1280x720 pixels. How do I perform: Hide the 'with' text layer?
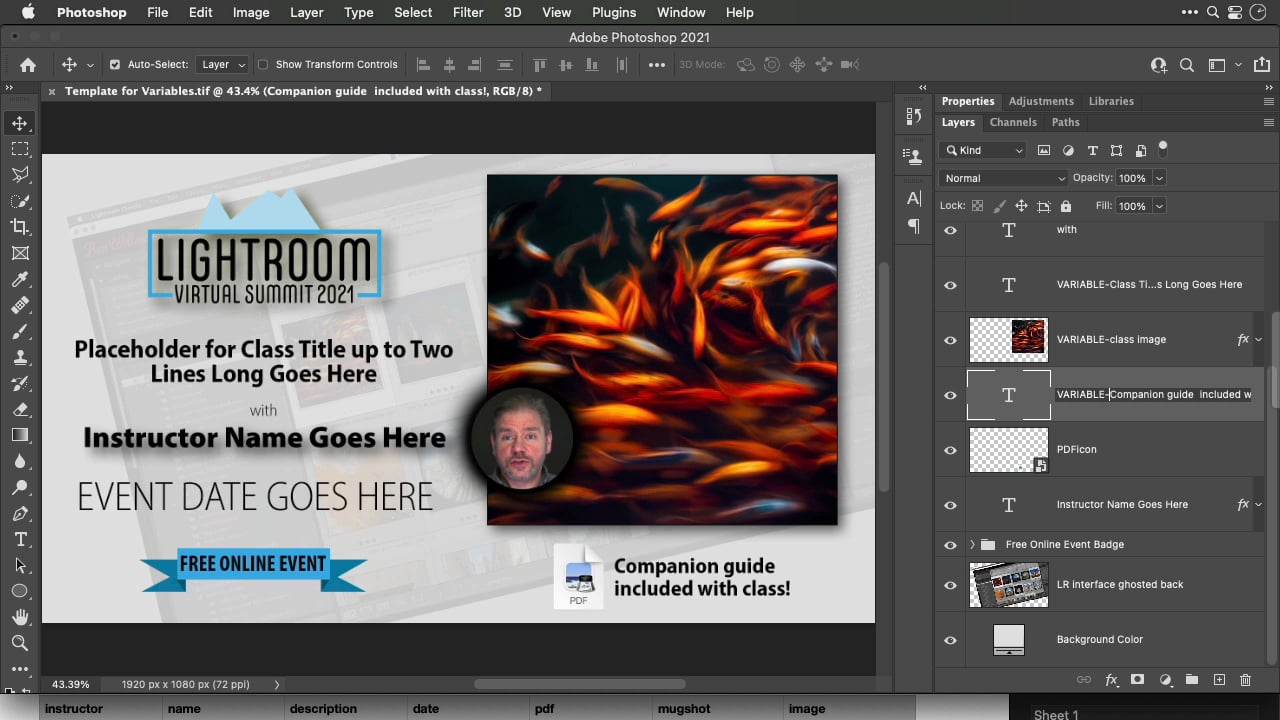(950, 230)
